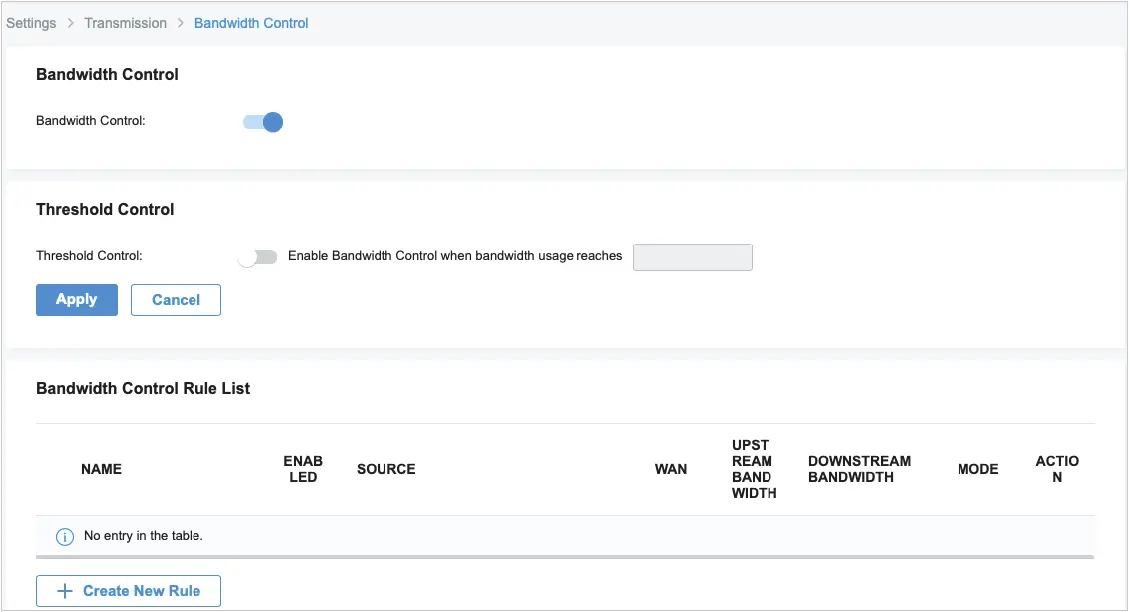Screen dimensions: 1130x612
Task: Enable the Threshold Control switch
Action: (x=257, y=256)
